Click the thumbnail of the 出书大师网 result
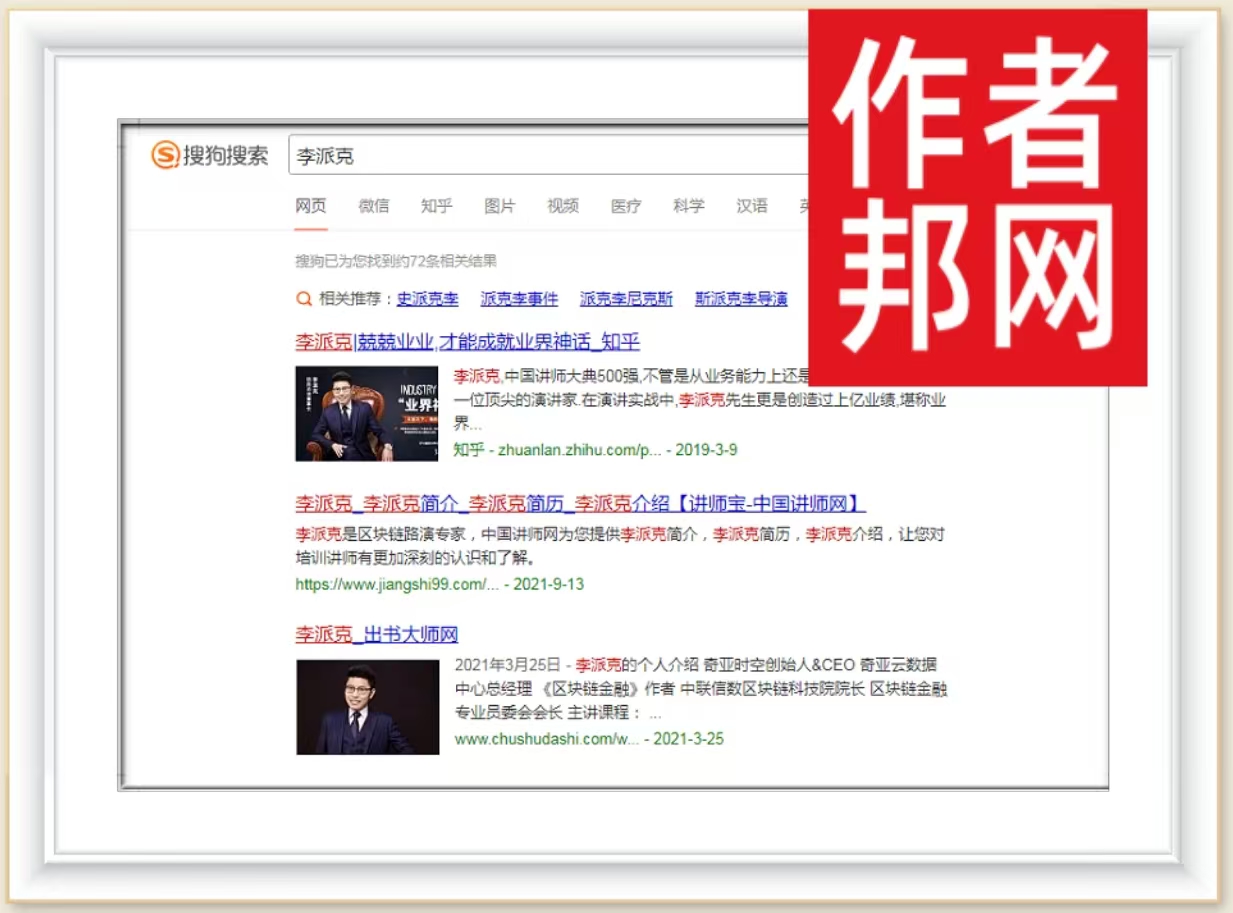 [367, 706]
